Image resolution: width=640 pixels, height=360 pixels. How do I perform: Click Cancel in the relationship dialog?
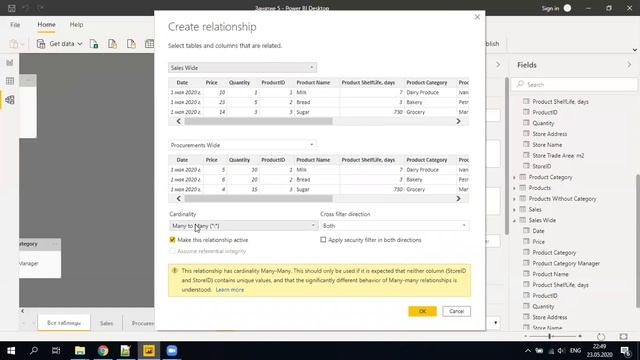(x=456, y=311)
